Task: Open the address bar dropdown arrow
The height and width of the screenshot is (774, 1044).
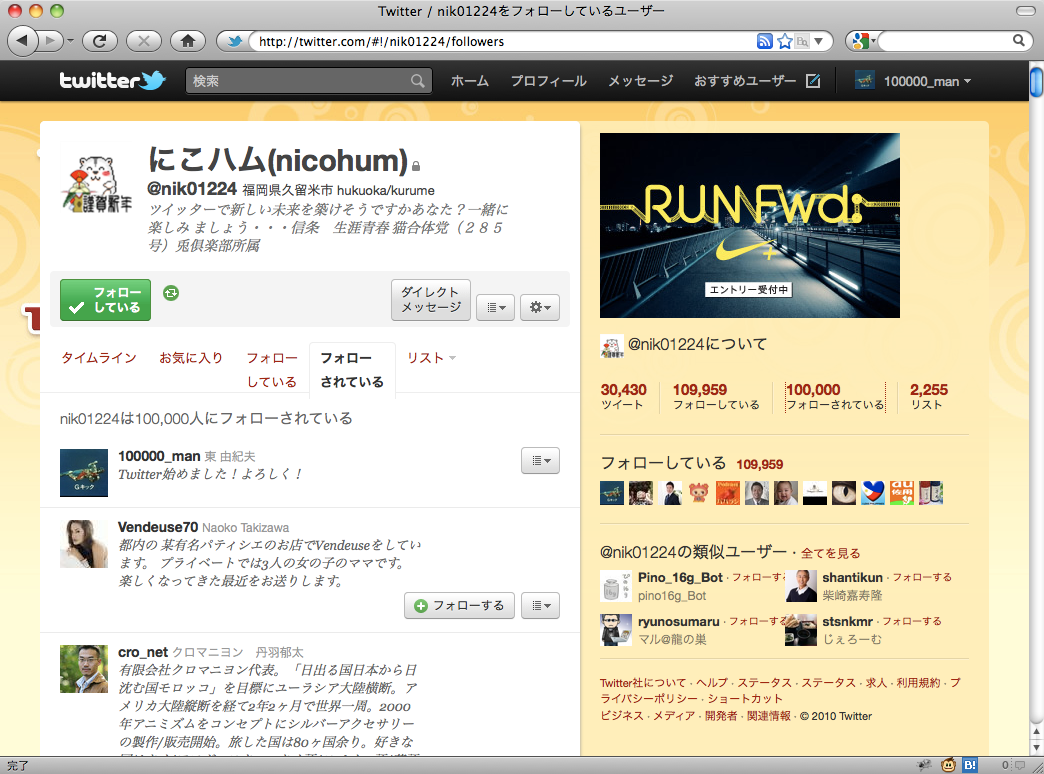Action: (x=819, y=41)
